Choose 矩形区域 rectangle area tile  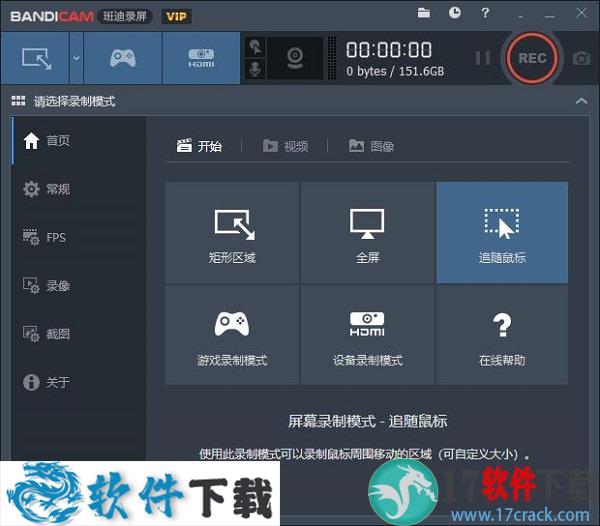pos(232,233)
